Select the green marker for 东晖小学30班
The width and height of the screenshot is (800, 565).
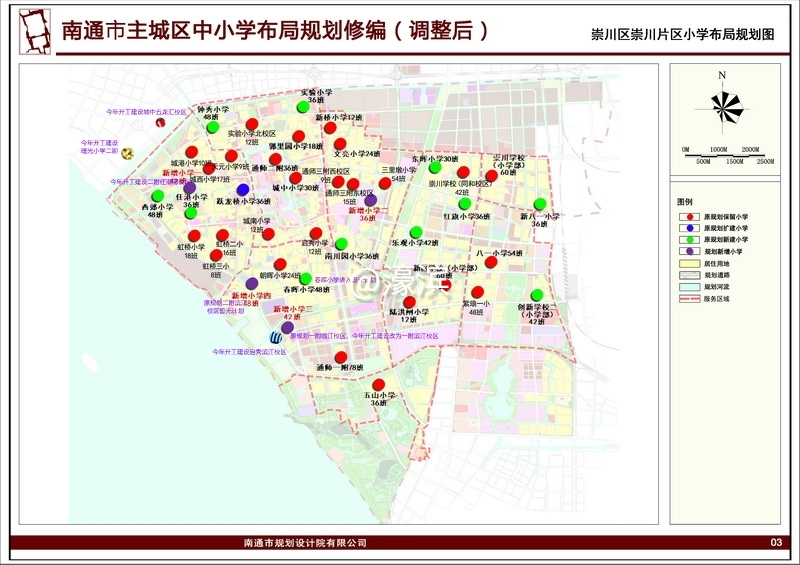[435, 167]
